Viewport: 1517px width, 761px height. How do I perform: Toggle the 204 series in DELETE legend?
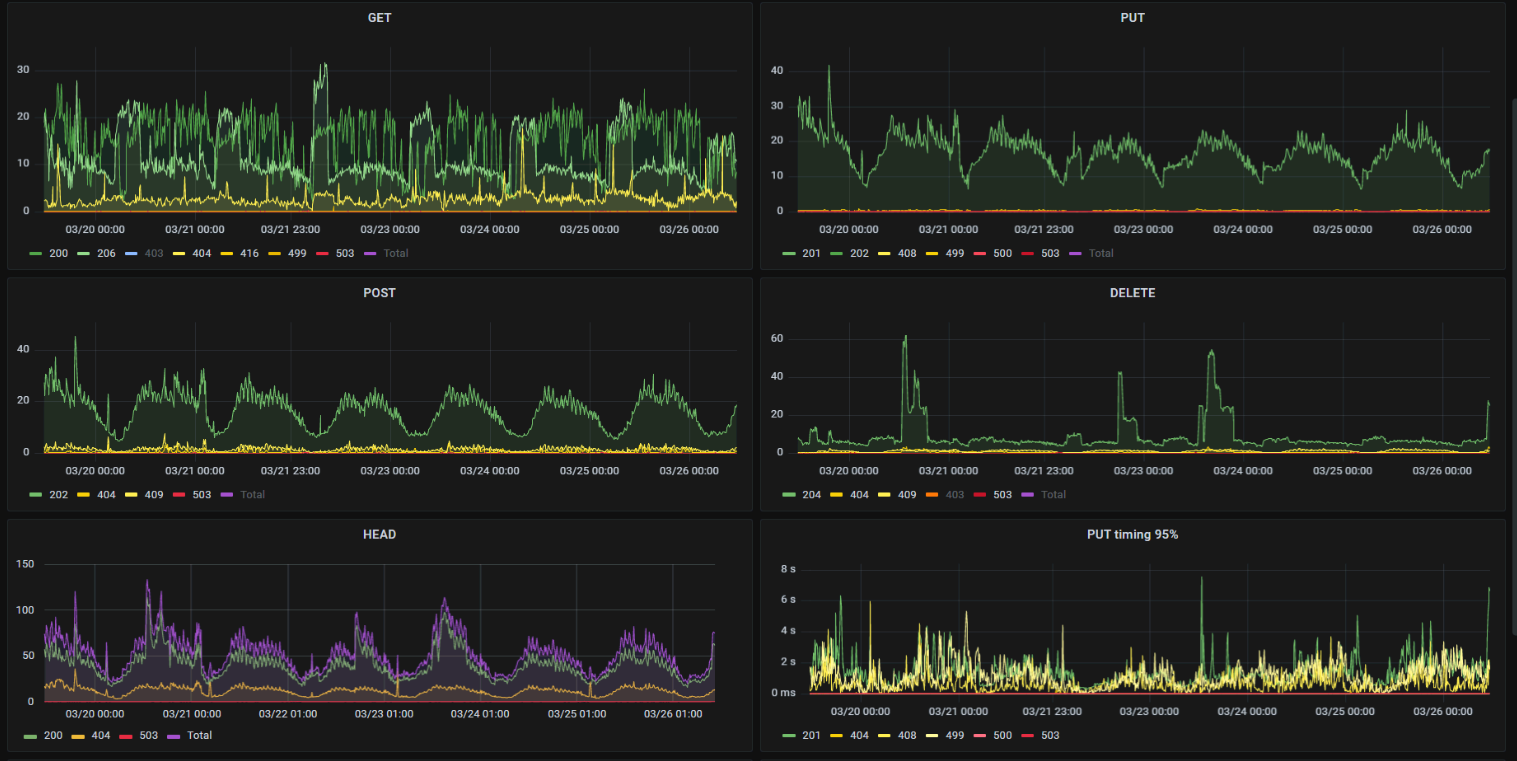pos(811,494)
